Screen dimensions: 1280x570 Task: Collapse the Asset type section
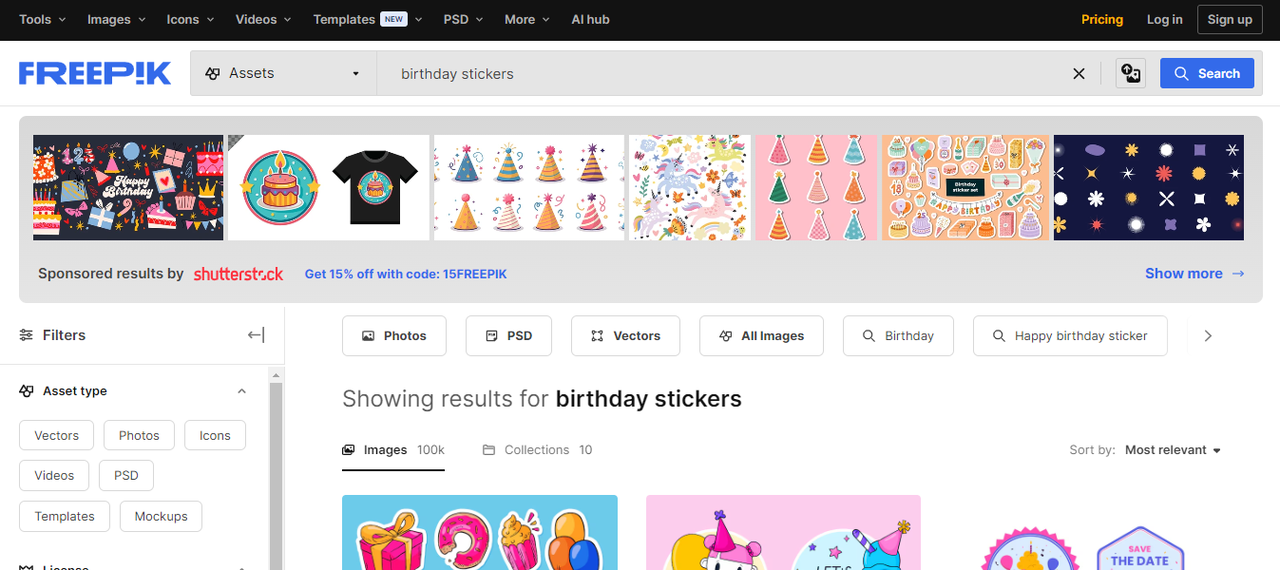coord(241,391)
